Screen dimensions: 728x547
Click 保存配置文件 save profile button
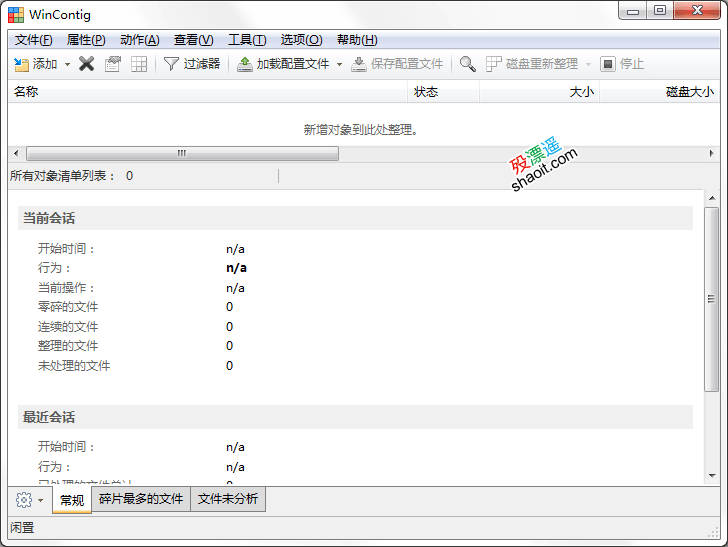pos(397,64)
